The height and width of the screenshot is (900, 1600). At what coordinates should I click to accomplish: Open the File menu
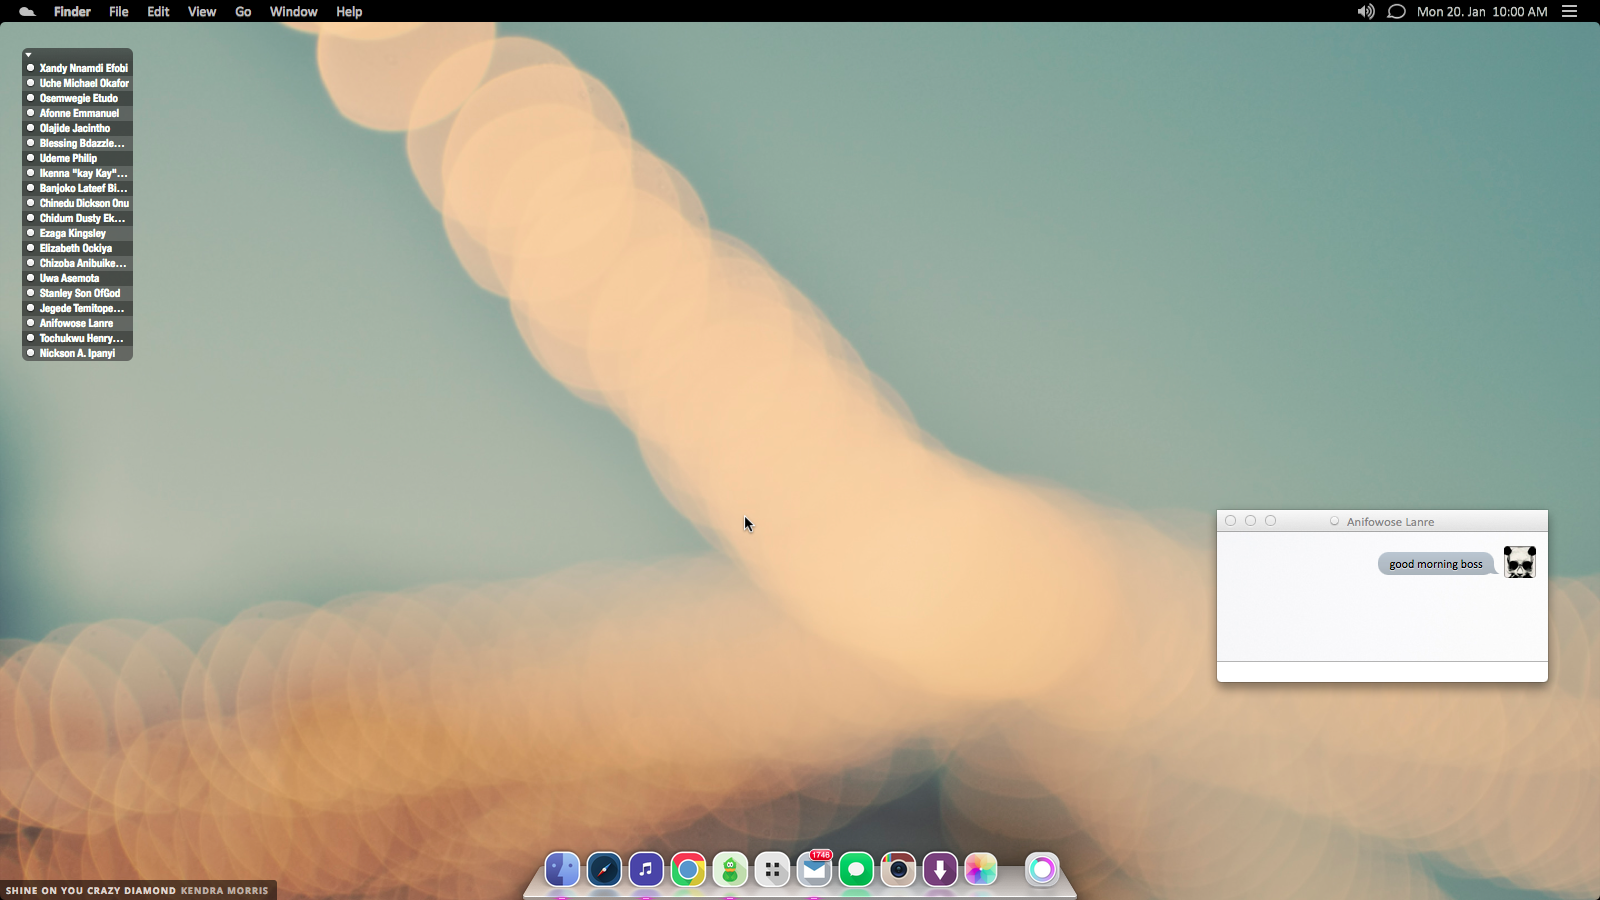119,12
